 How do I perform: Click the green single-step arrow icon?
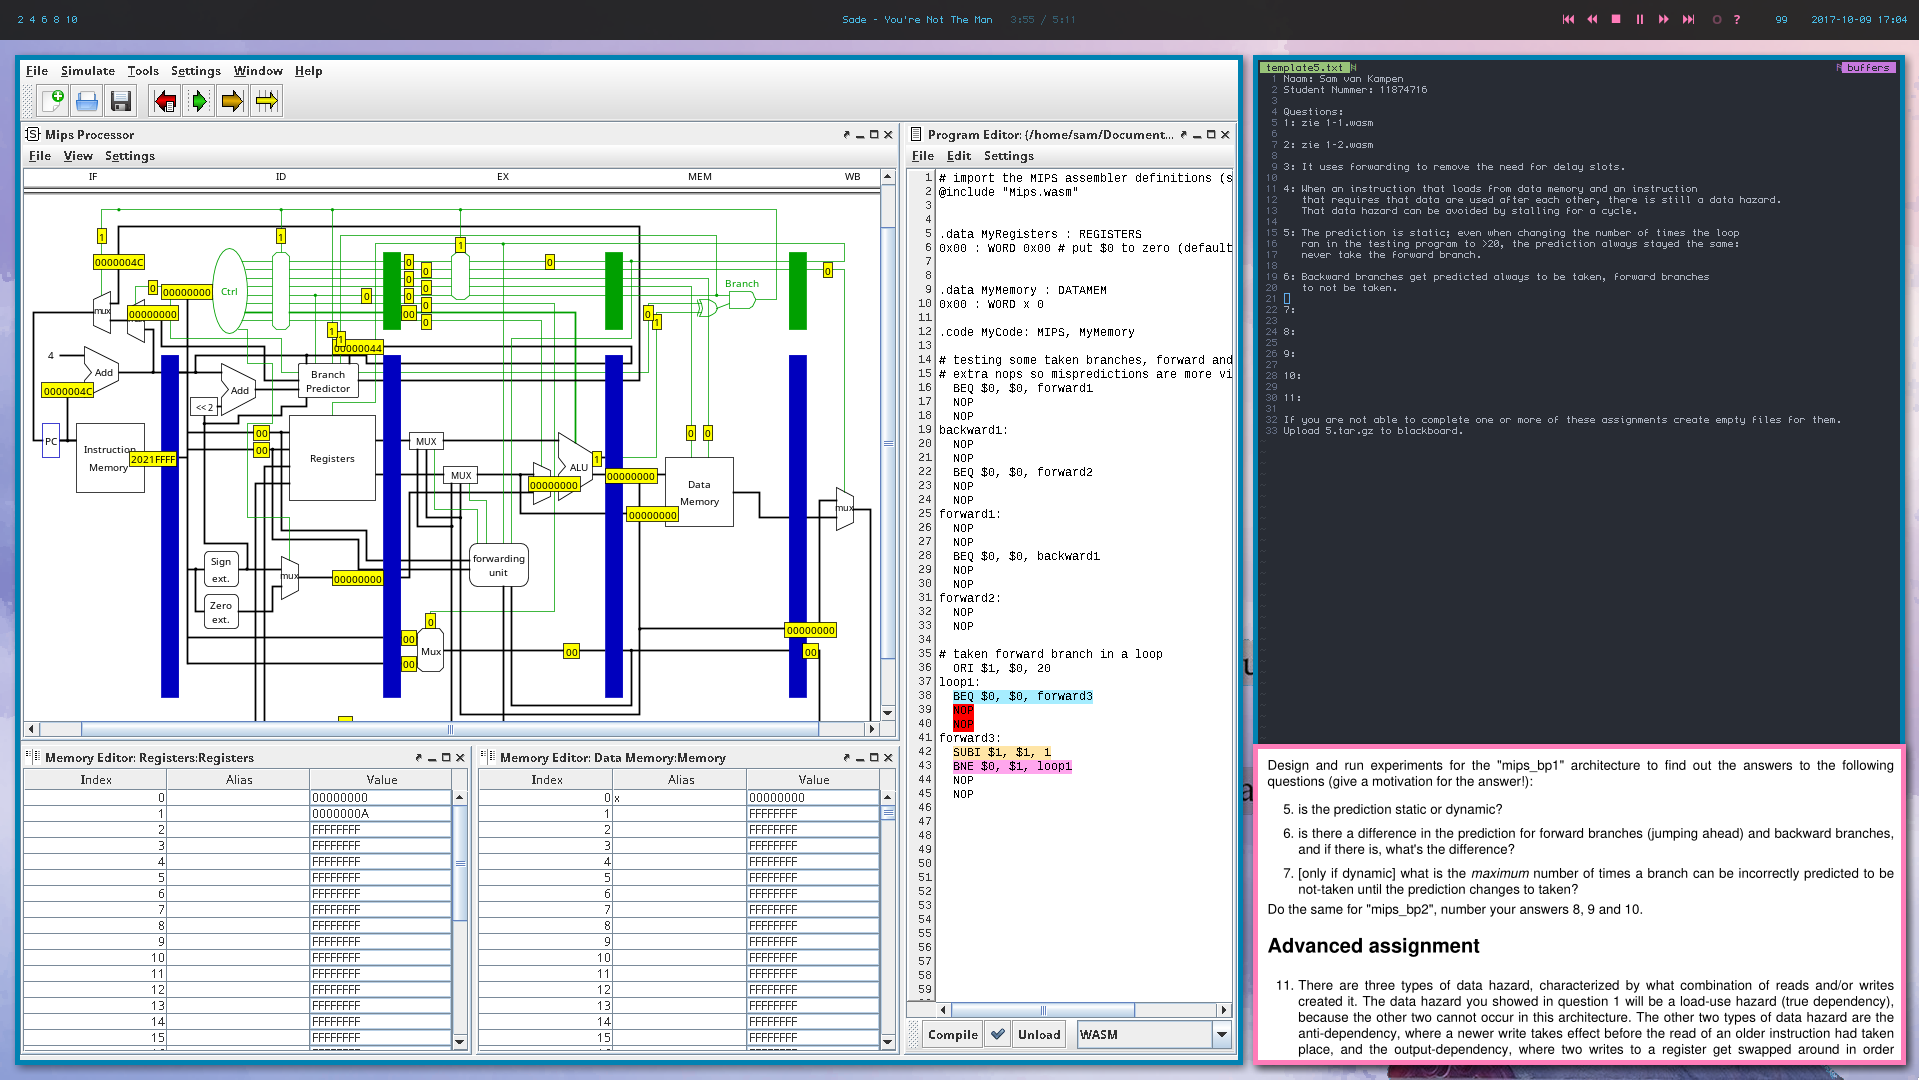pos(199,101)
